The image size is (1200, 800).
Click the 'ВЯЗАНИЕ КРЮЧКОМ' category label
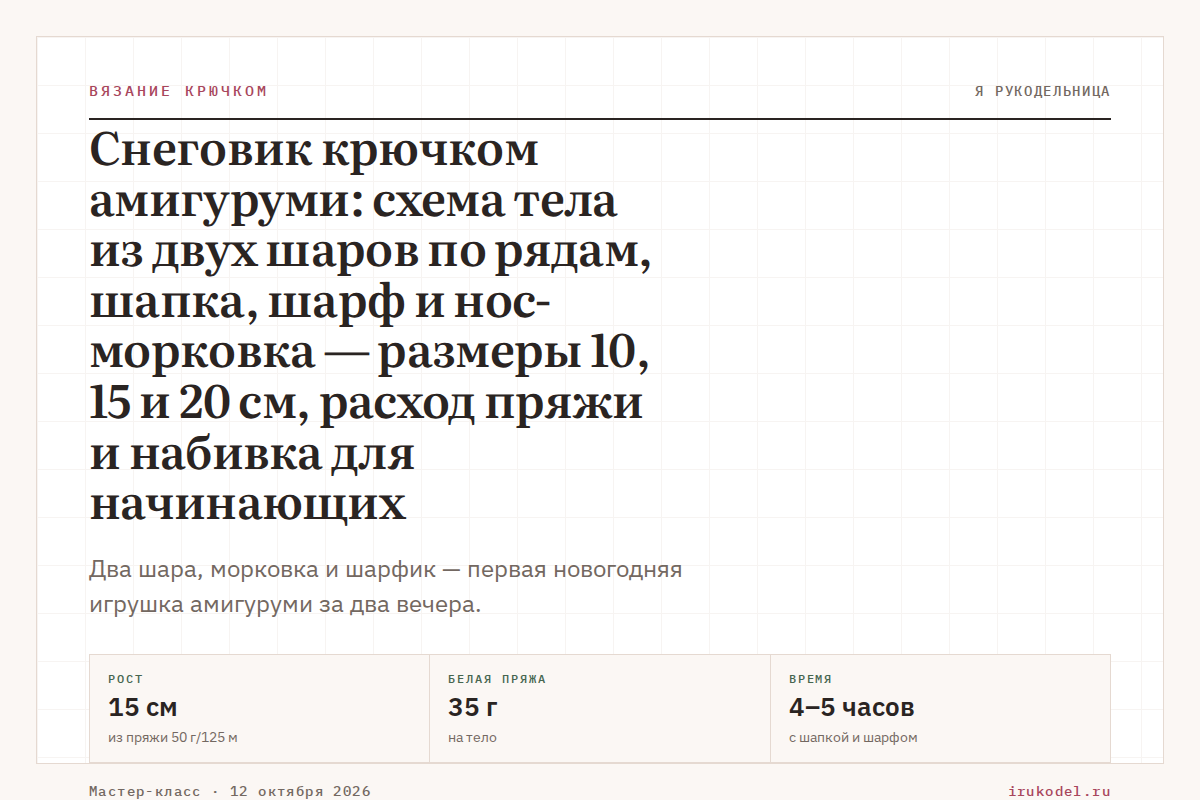pyautogui.click(x=178, y=91)
